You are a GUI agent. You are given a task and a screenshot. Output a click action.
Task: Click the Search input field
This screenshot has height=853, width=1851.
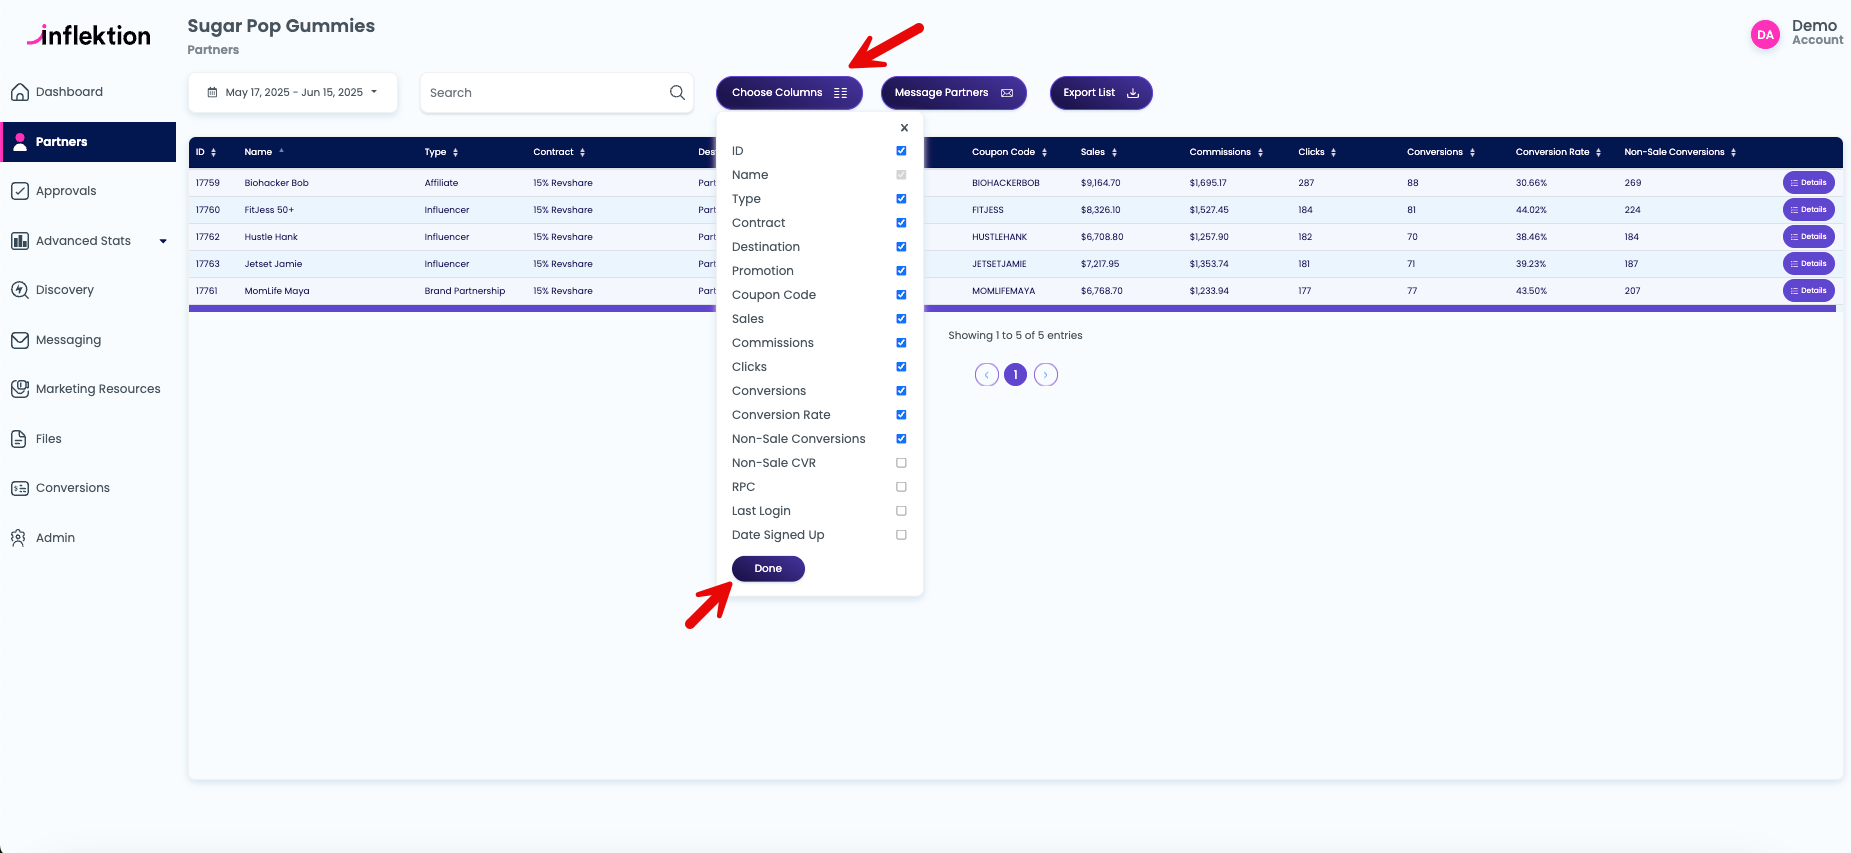[556, 92]
